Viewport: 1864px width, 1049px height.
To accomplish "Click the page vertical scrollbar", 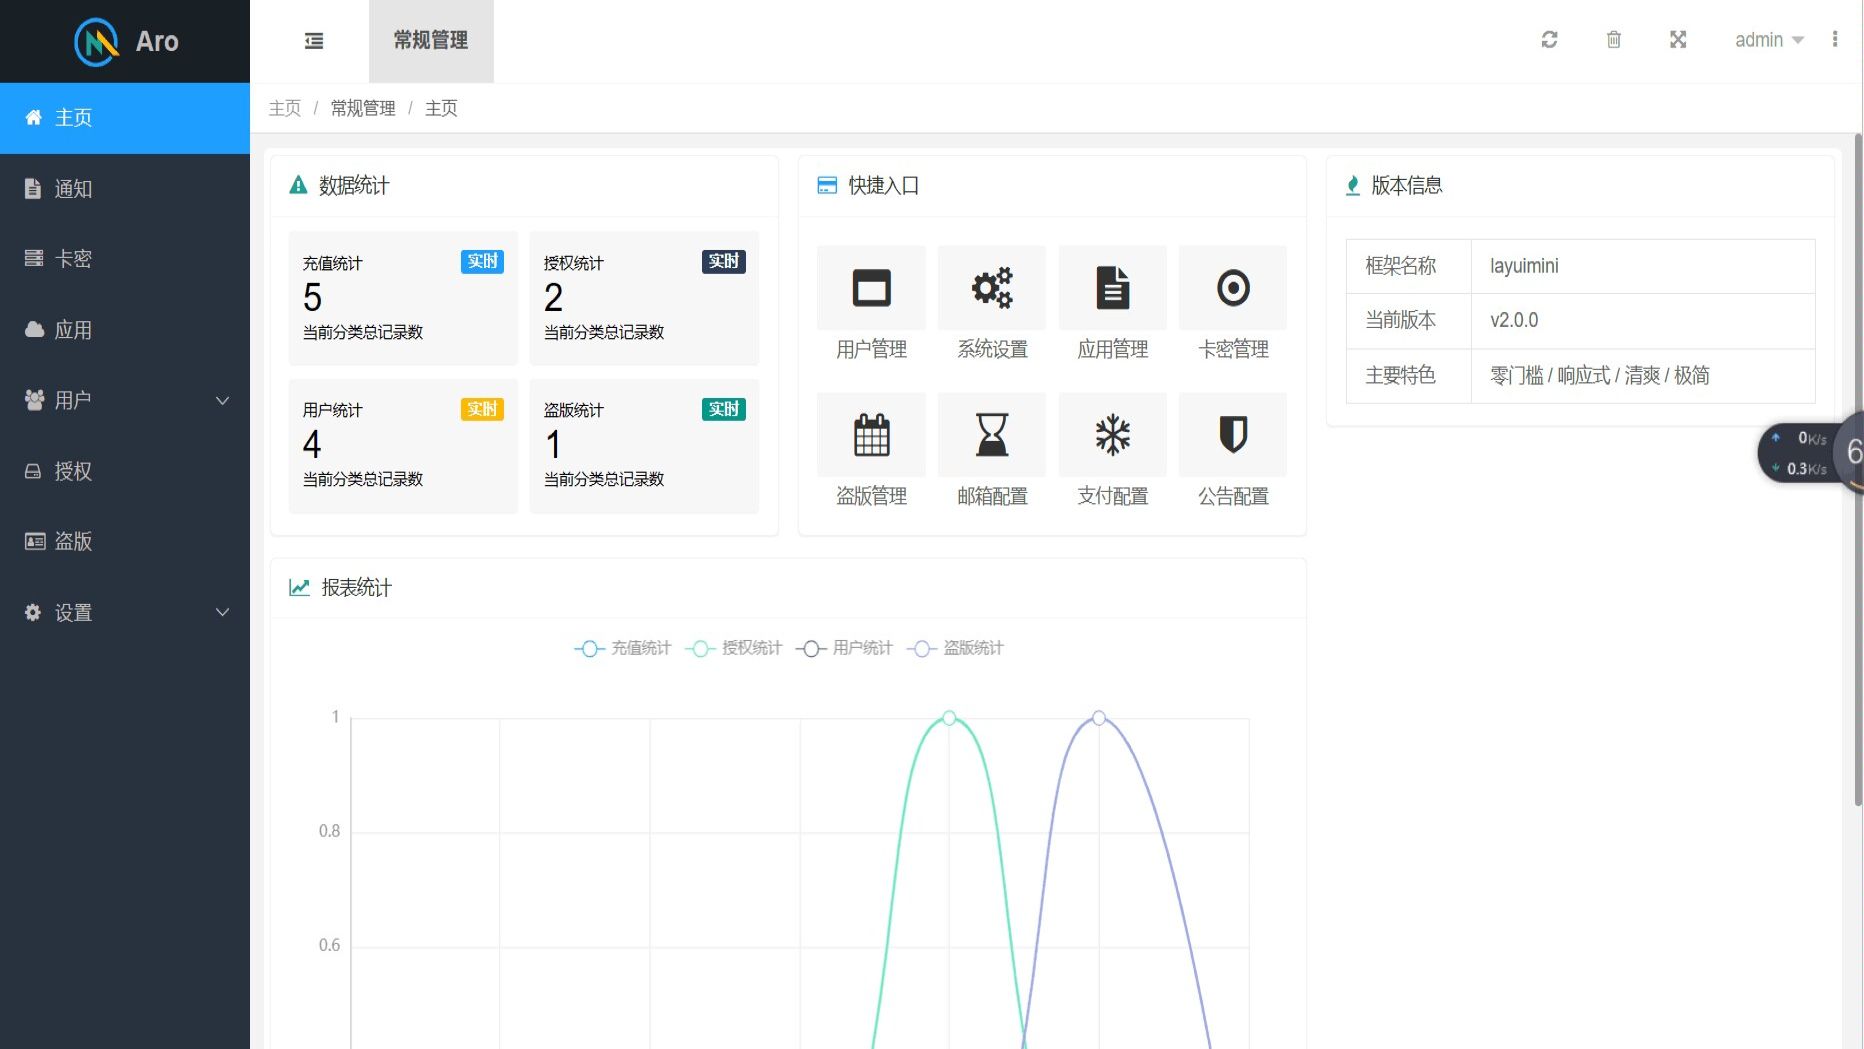I will (1858, 470).
